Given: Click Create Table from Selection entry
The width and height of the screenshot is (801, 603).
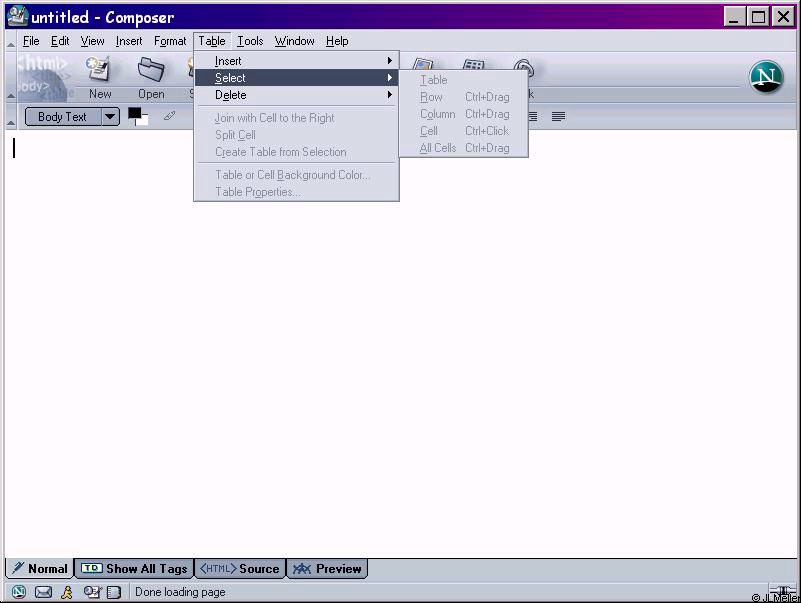Looking at the screenshot, I should click(296, 152).
